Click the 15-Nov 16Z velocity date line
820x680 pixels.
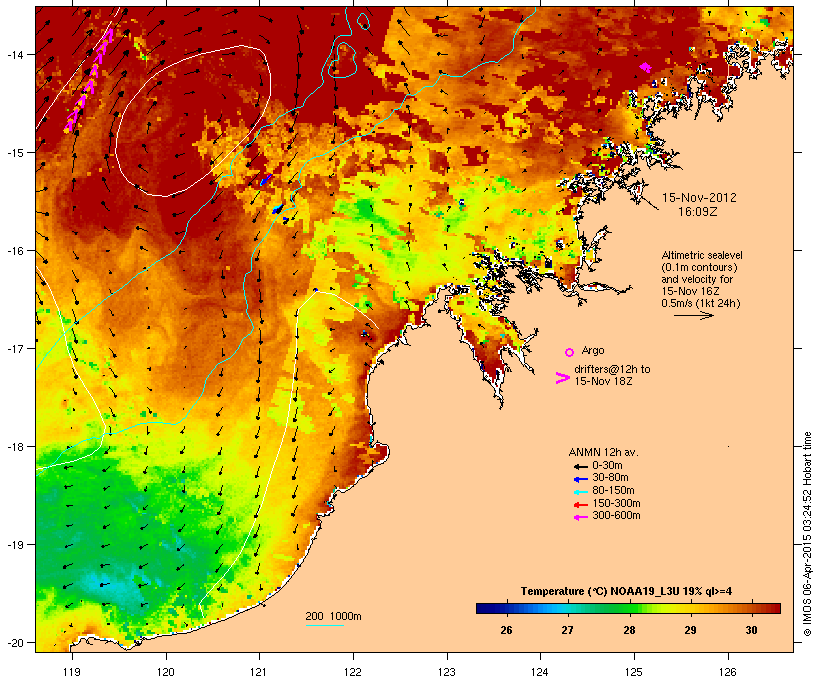coord(690,291)
